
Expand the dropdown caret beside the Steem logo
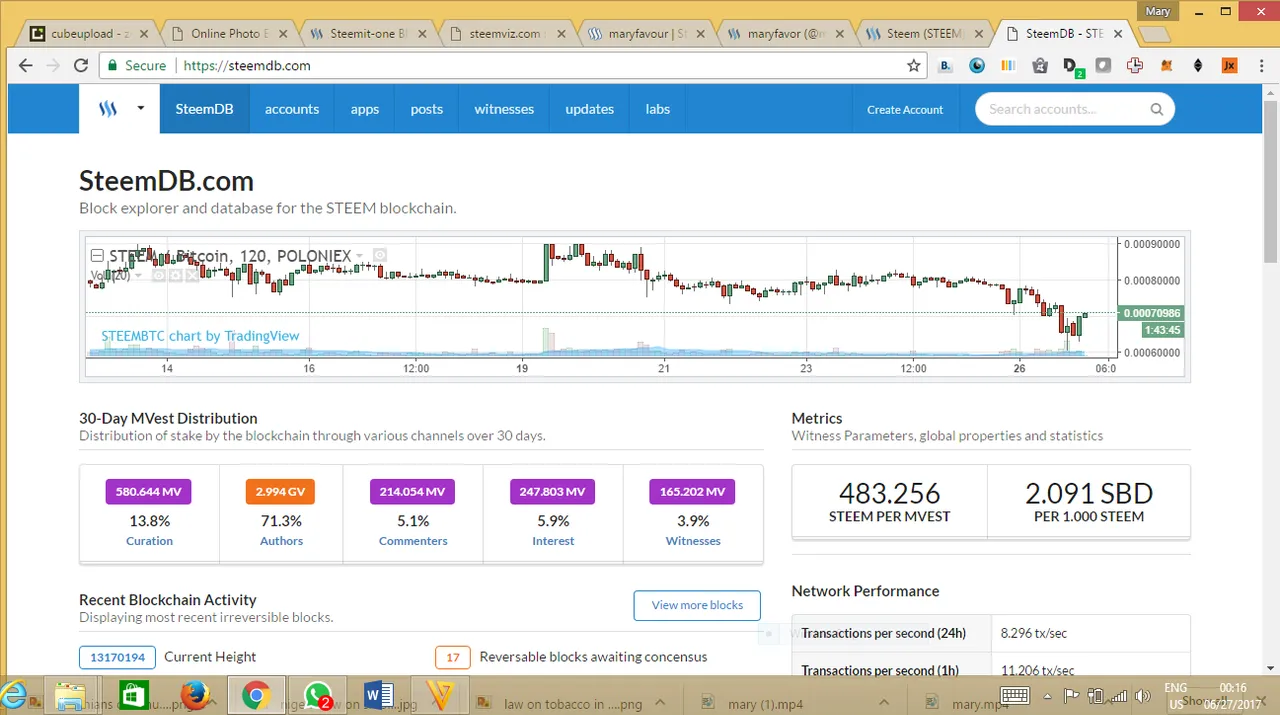click(x=141, y=108)
